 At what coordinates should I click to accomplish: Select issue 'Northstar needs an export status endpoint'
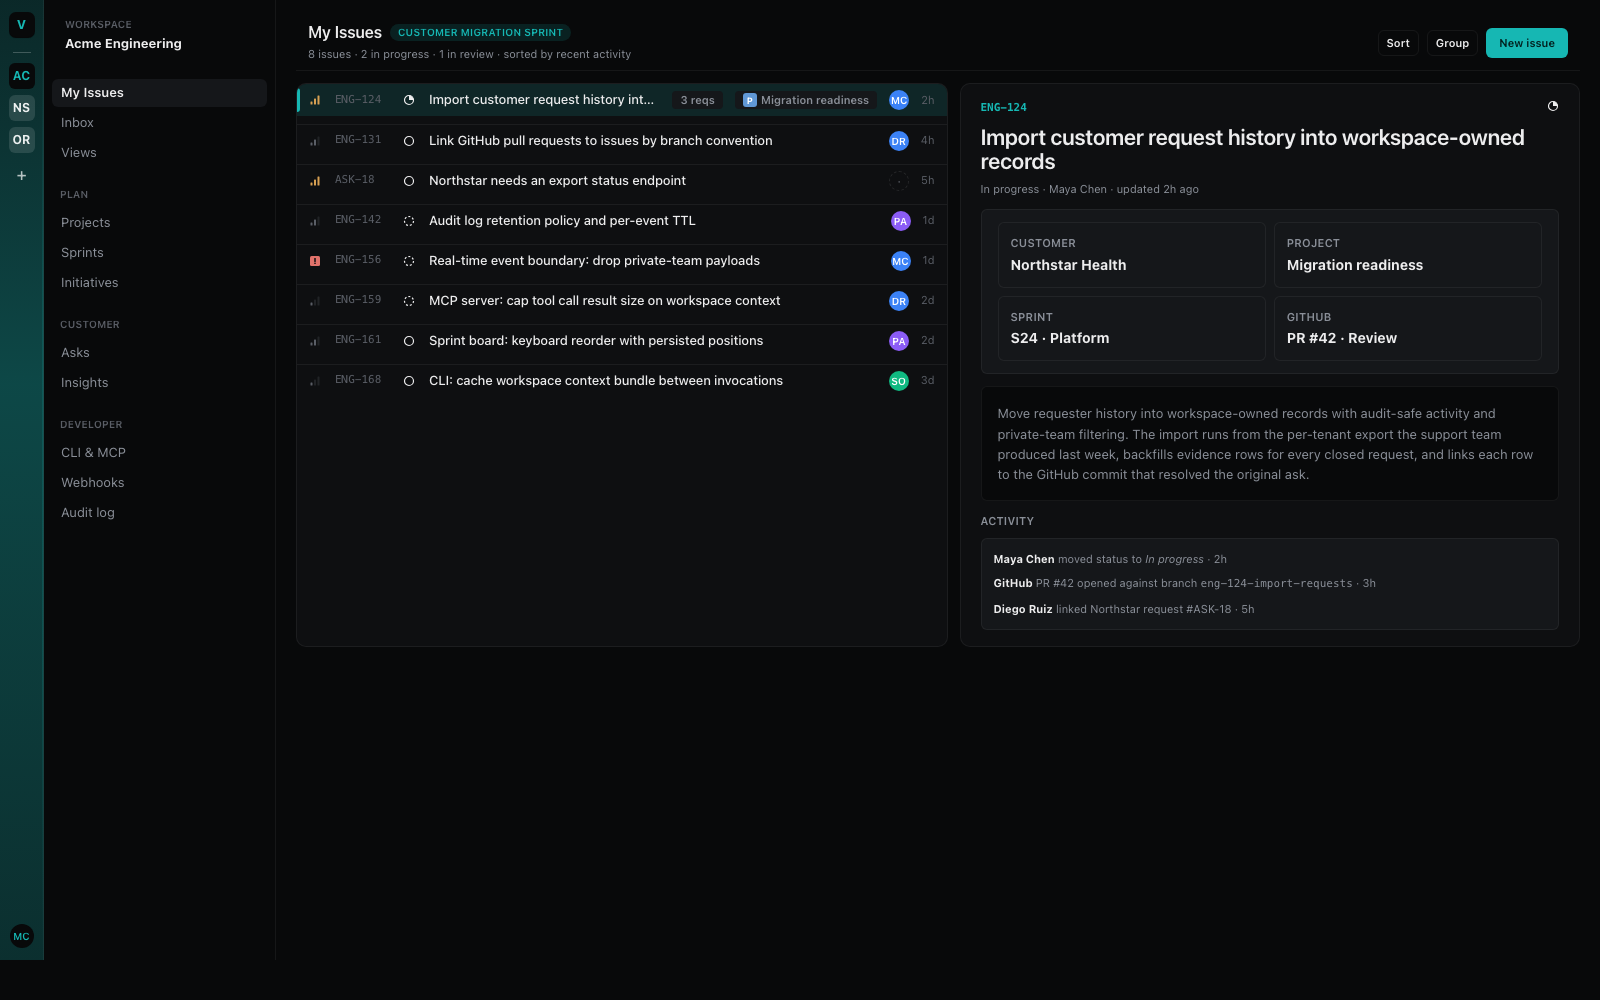click(622, 181)
